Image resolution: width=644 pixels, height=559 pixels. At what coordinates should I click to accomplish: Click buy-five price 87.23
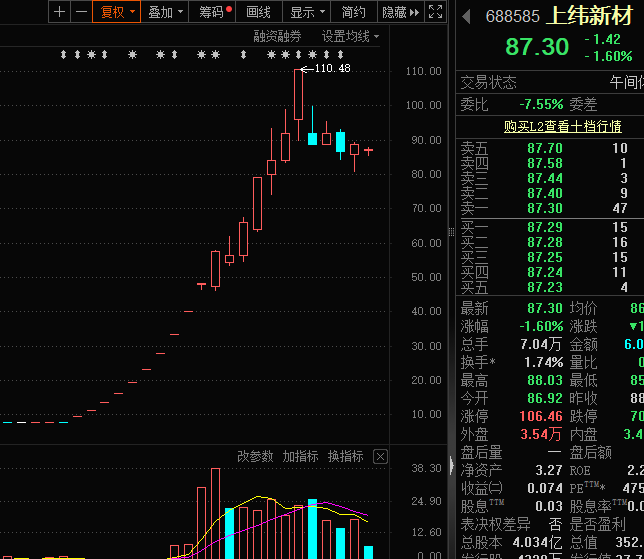[545, 287]
